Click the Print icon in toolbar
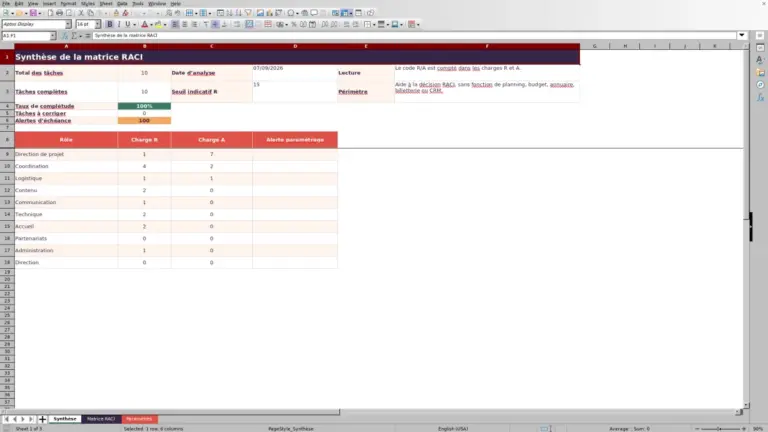768x432 pixels. pos(59,13)
